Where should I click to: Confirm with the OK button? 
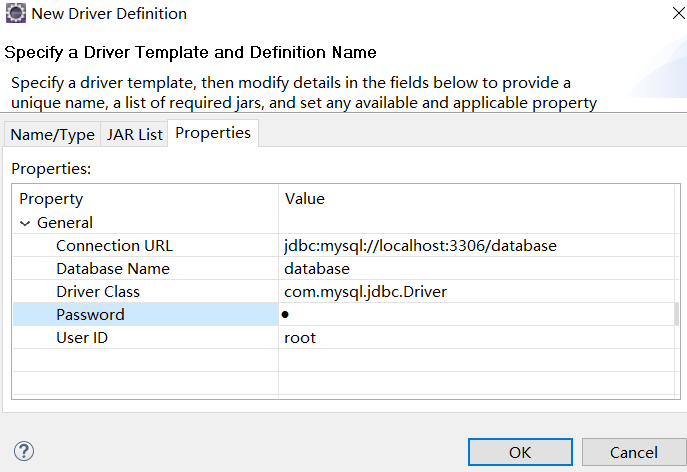tap(520, 452)
